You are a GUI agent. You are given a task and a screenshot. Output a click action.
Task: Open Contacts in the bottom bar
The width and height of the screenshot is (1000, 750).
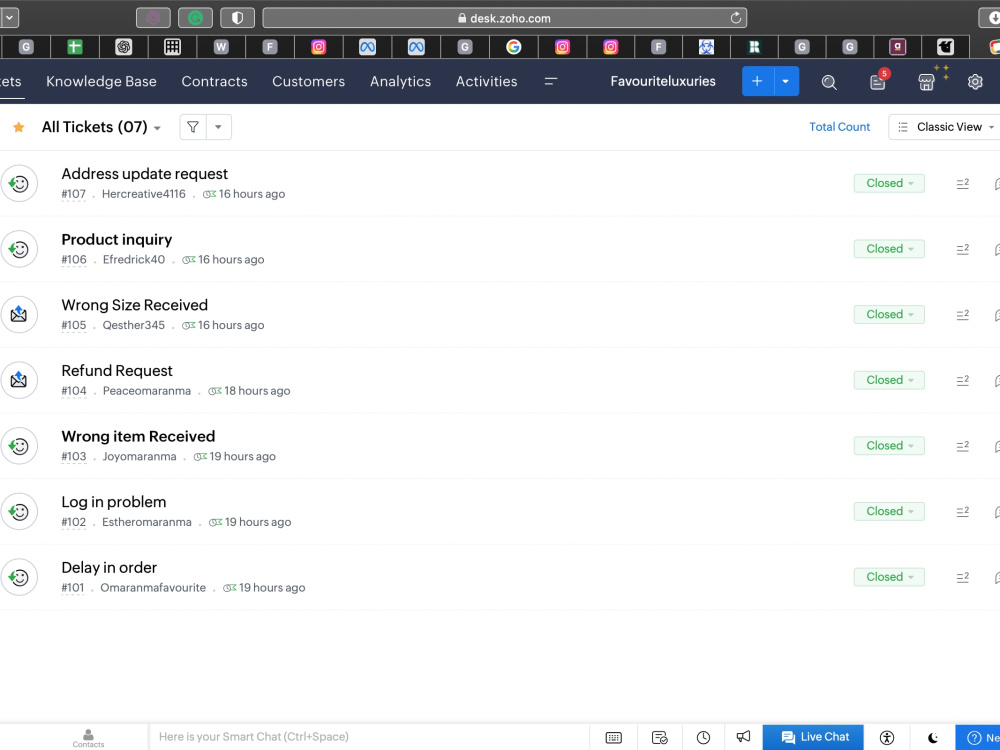(x=88, y=738)
